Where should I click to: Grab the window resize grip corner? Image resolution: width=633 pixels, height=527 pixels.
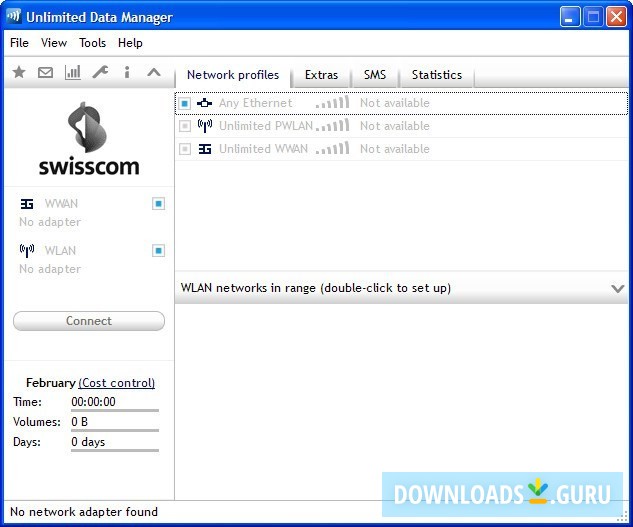pyautogui.click(x=624, y=517)
